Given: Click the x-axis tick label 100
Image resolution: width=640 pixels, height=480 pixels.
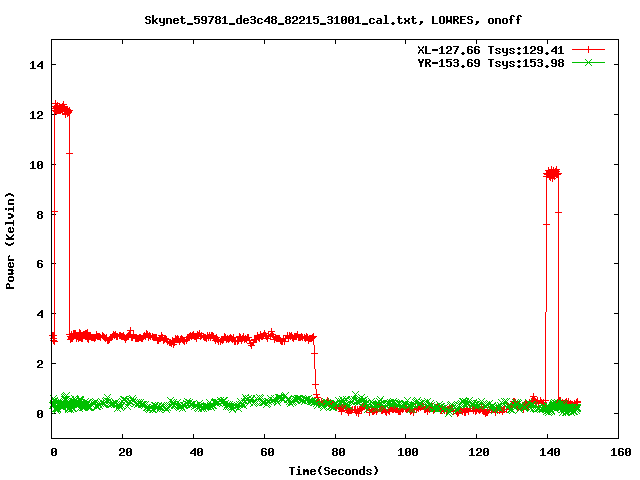Looking at the screenshot, I should [408, 452].
